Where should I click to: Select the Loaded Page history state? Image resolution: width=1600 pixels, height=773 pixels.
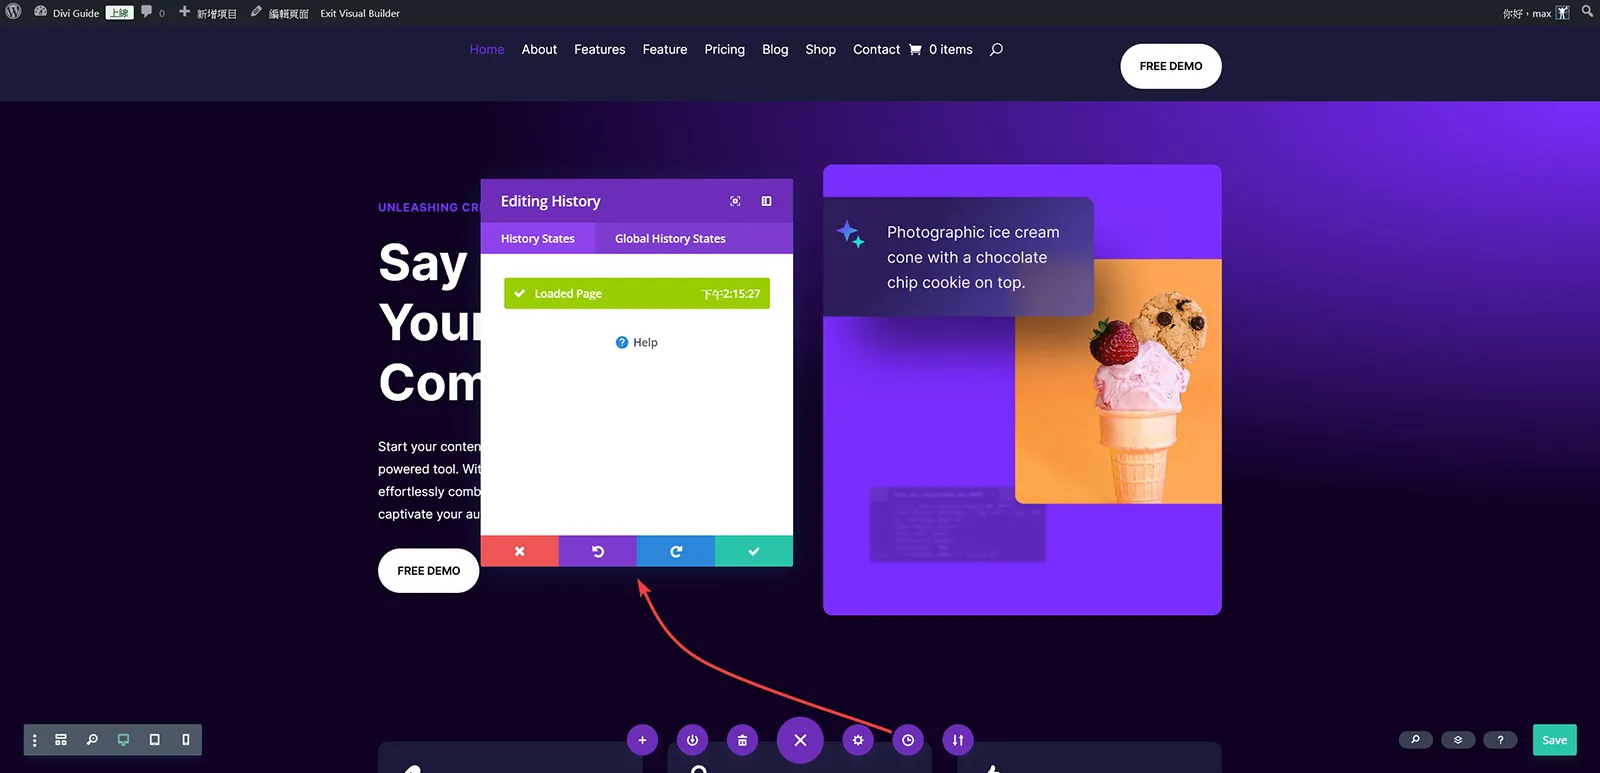click(x=637, y=293)
